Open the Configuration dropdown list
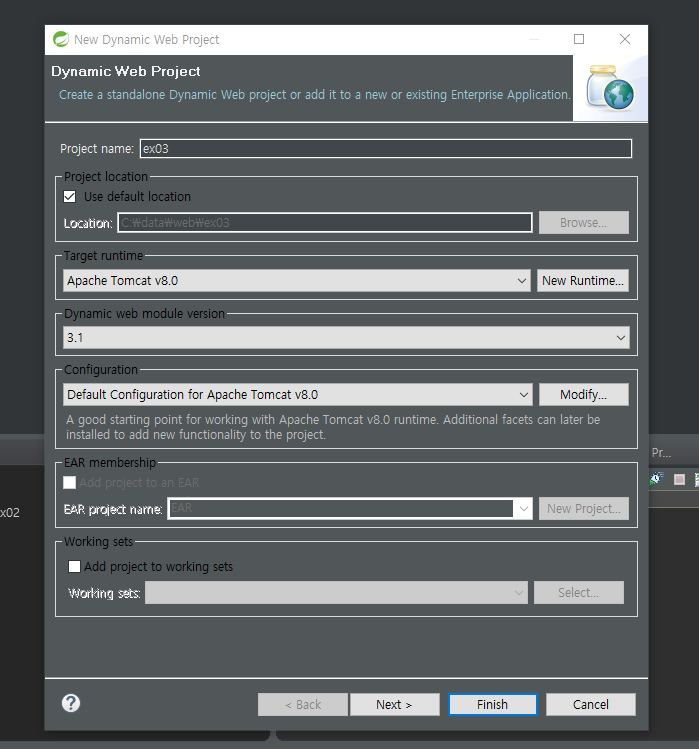 click(x=298, y=395)
